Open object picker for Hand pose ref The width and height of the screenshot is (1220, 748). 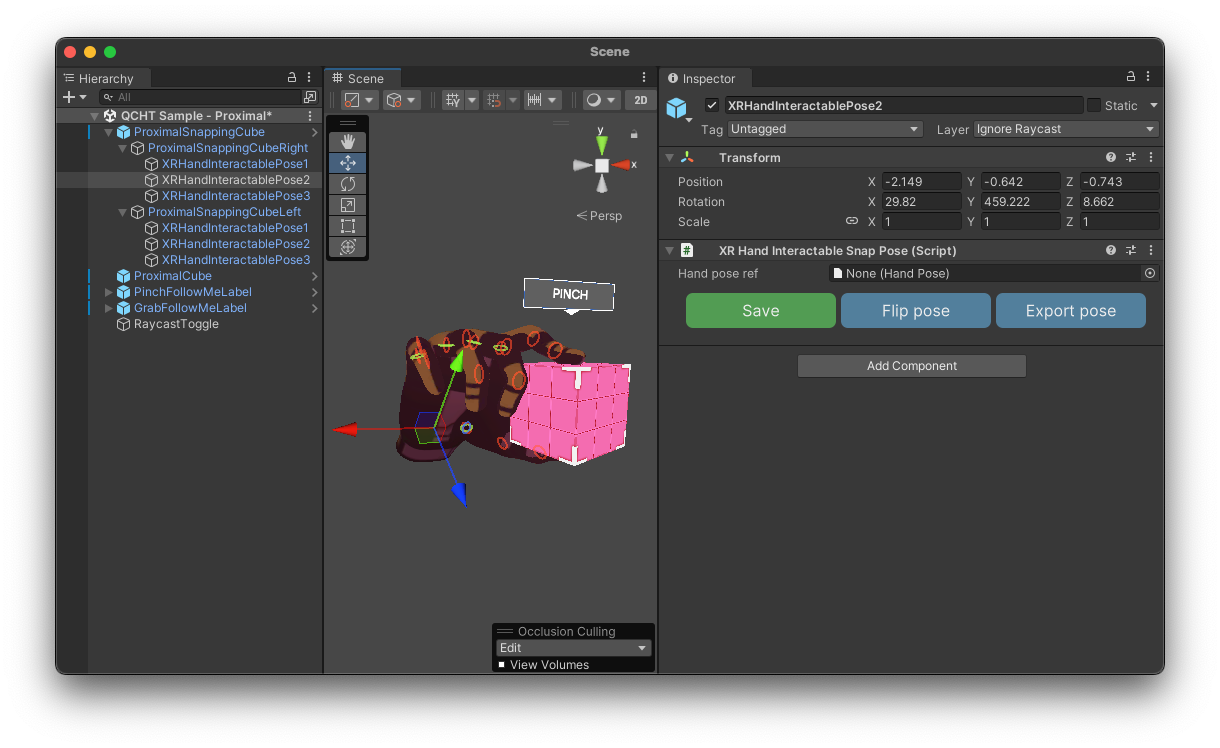[1150, 273]
